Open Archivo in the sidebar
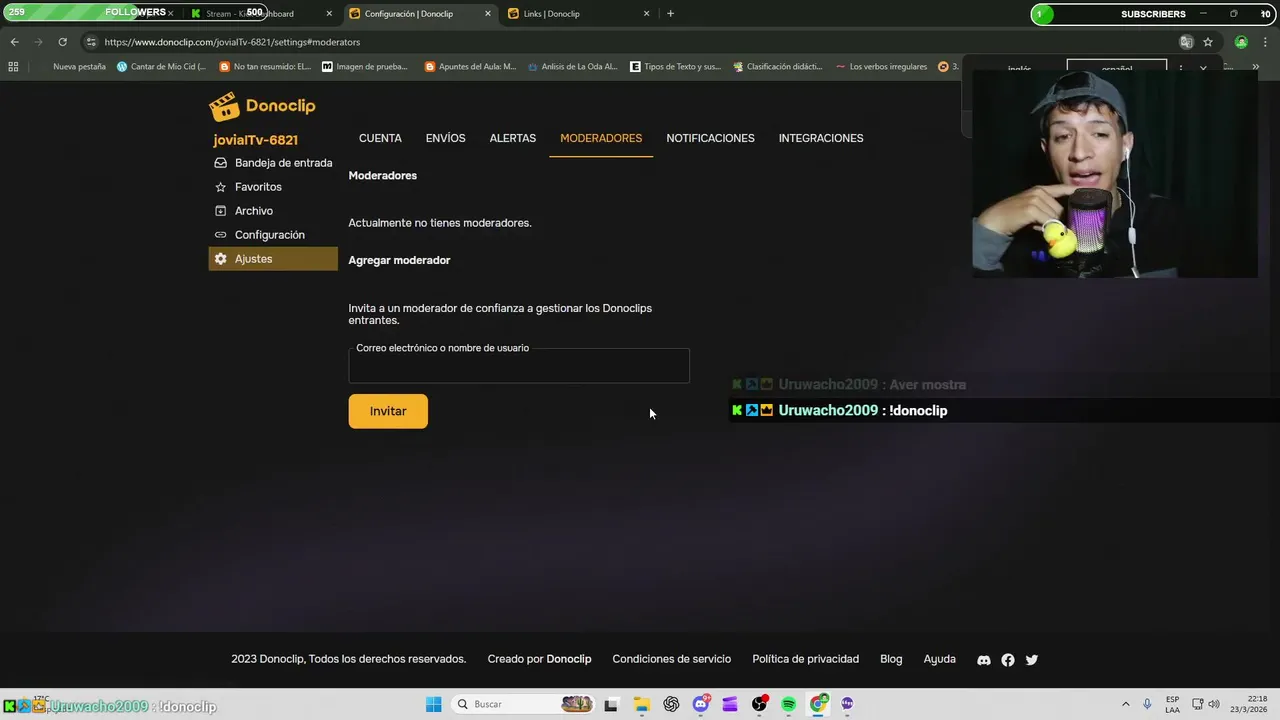The image size is (1280, 720). 273,211
